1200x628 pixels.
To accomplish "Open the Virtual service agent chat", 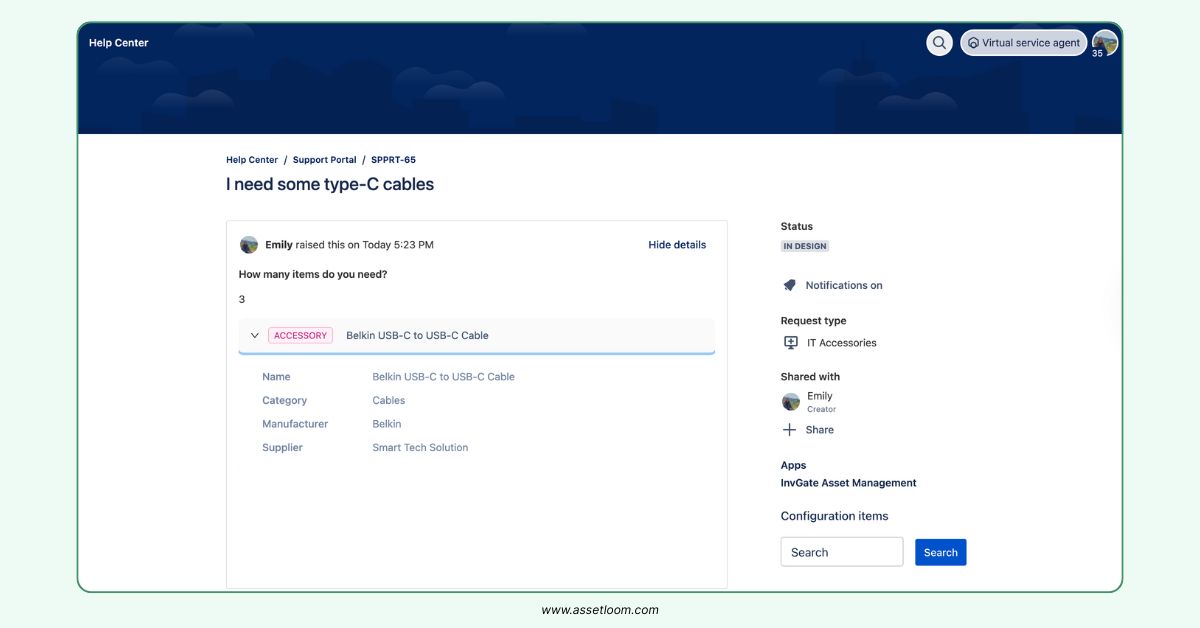I will click(x=1023, y=43).
